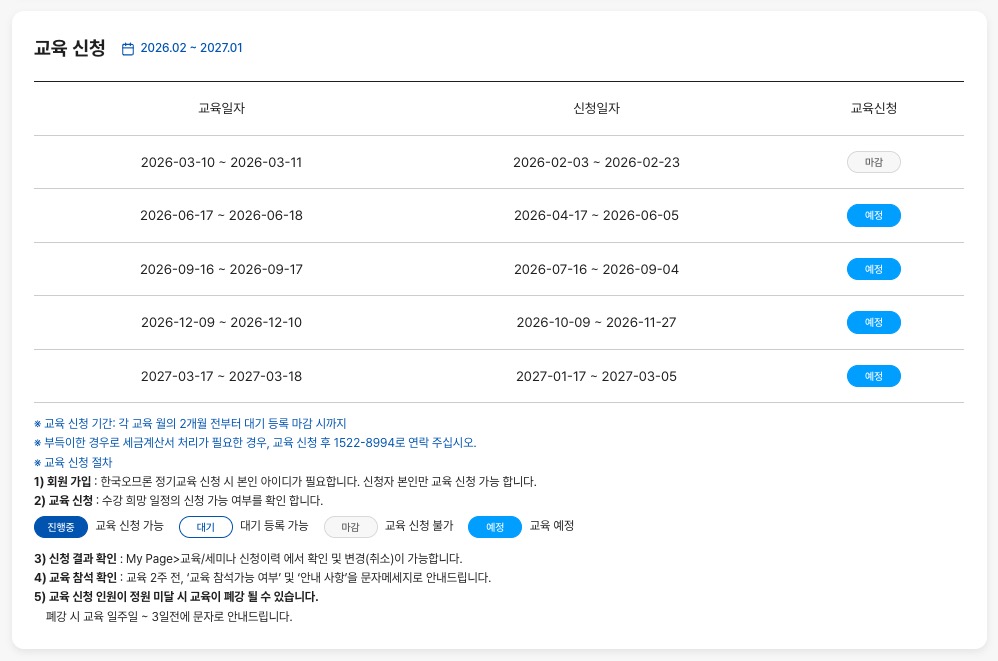Select the gray 마감 legend badge
This screenshot has height=661, width=998.
[350, 526]
